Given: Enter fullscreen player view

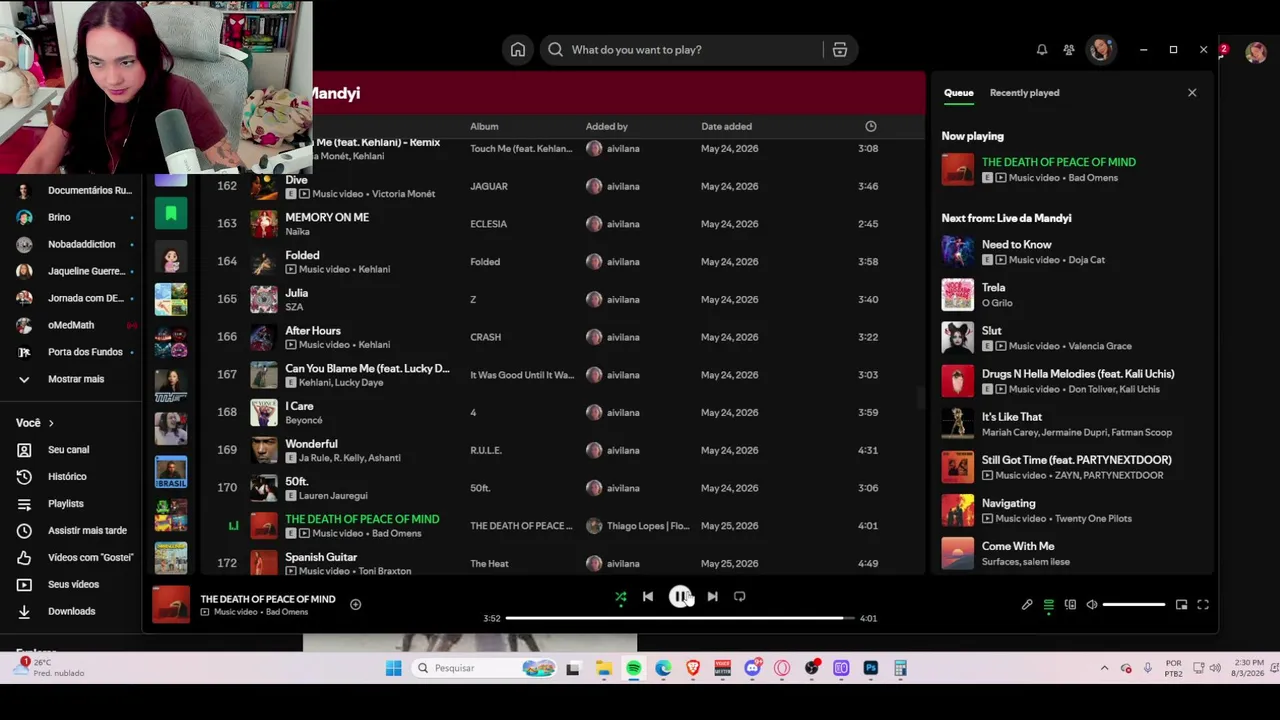Looking at the screenshot, I should tap(1203, 605).
